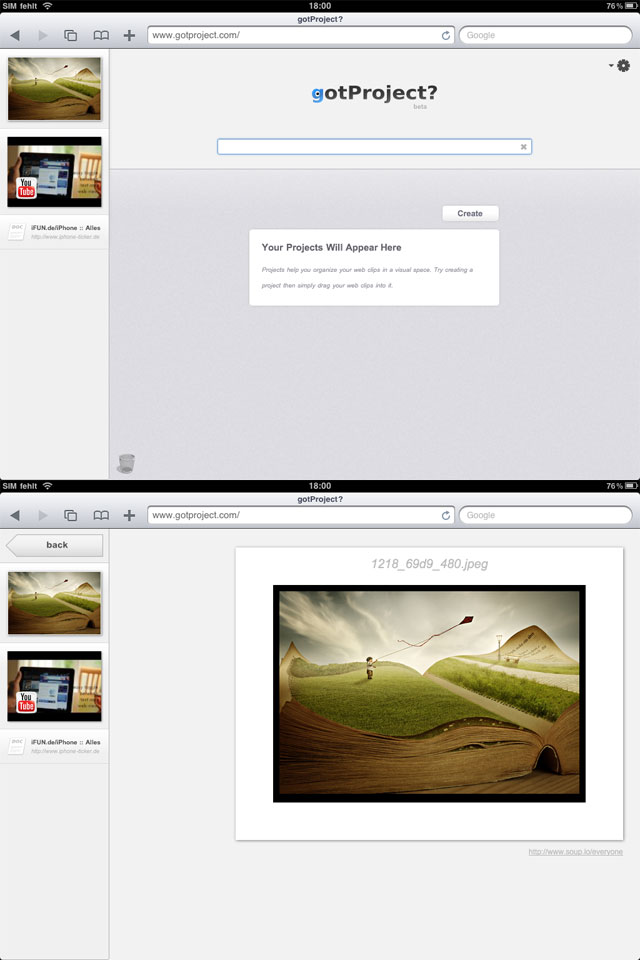Click filename 1218_69d9_480.jpeg title
This screenshot has height=960, width=640.
pyautogui.click(x=429, y=564)
